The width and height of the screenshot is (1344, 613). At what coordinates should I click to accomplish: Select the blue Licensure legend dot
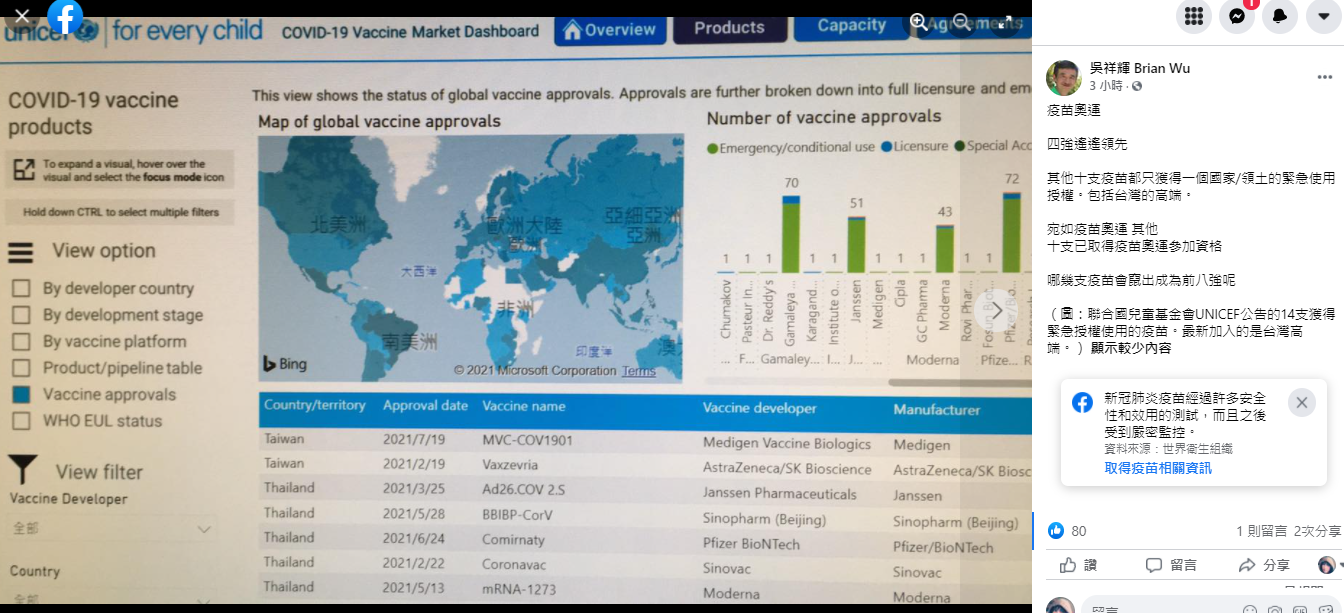(x=886, y=147)
